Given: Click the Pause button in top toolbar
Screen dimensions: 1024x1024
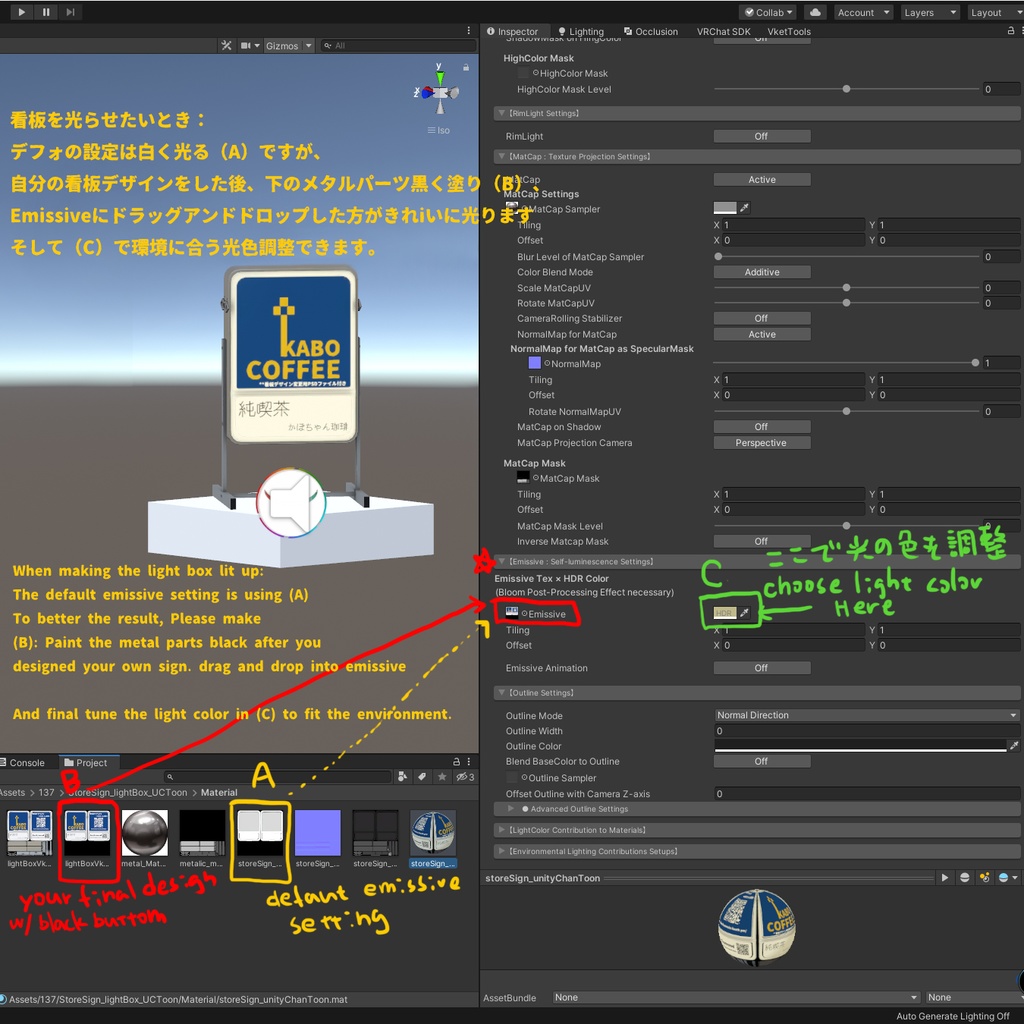Looking at the screenshot, I should (x=46, y=12).
